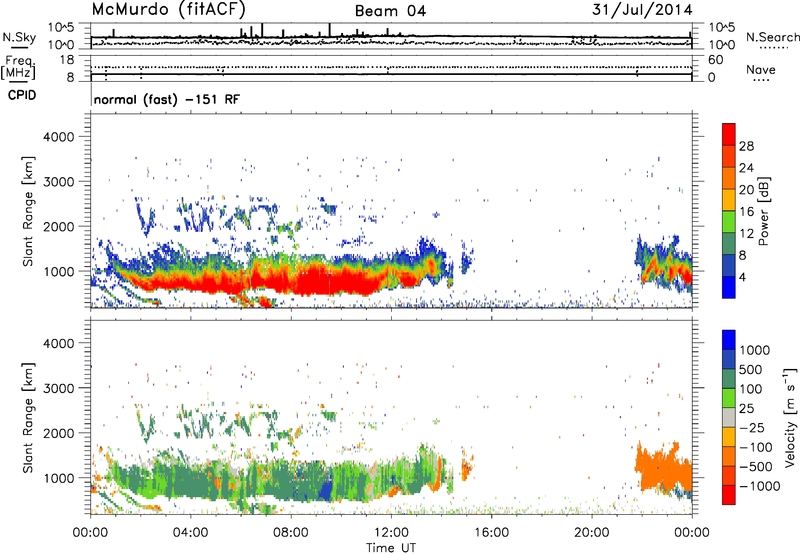Click the 'Slant Range [km]' label of power panel
The image size is (800, 554).
28,212
